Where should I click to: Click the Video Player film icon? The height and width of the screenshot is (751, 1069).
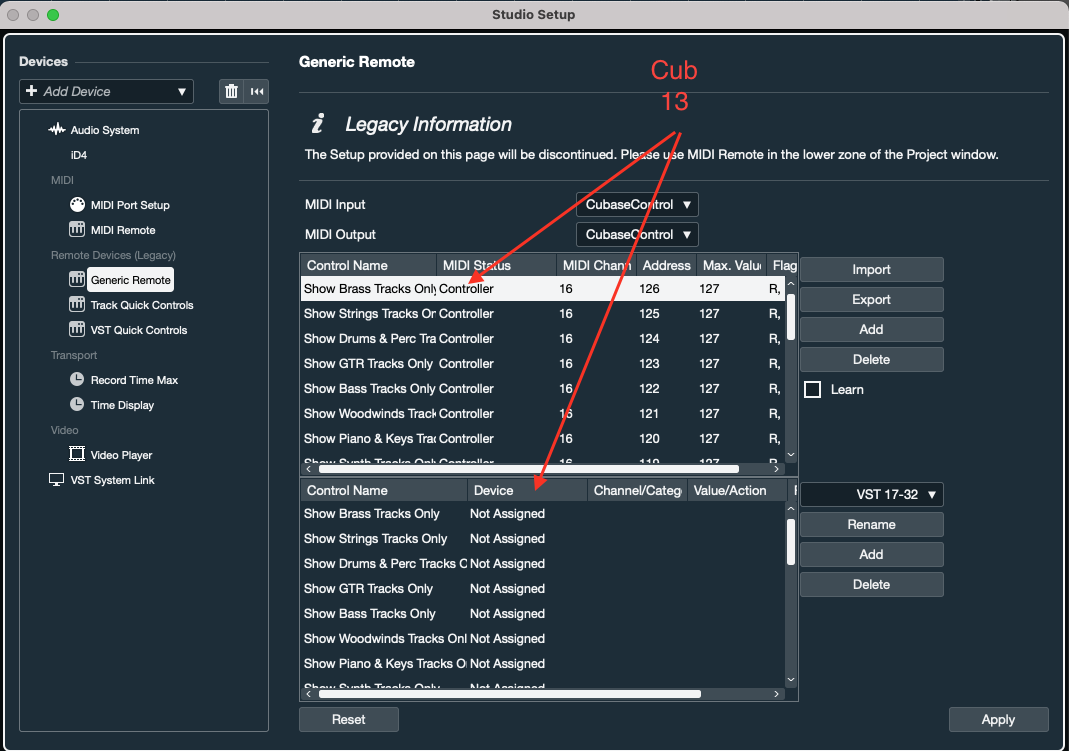77,455
